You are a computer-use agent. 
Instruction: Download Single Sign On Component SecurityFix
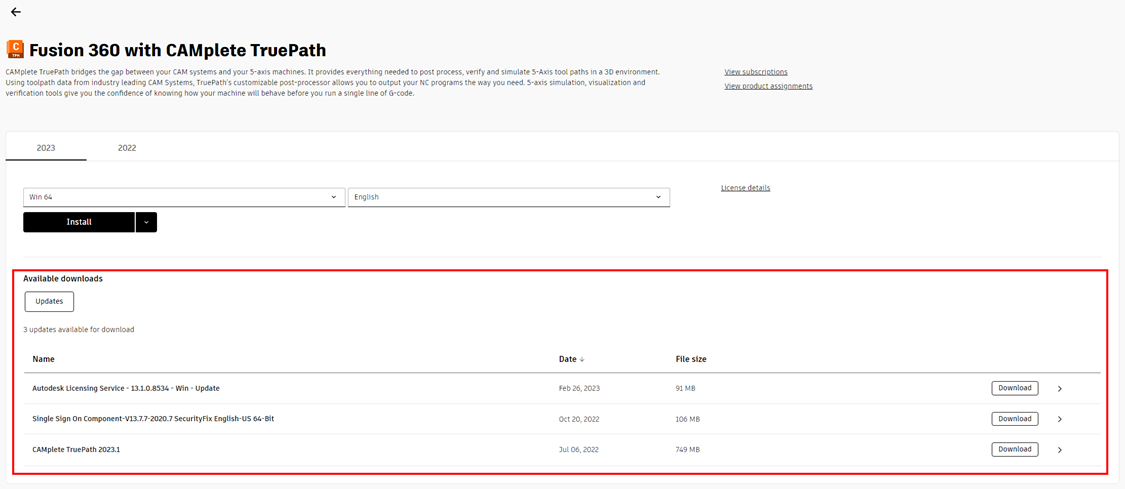click(1015, 419)
